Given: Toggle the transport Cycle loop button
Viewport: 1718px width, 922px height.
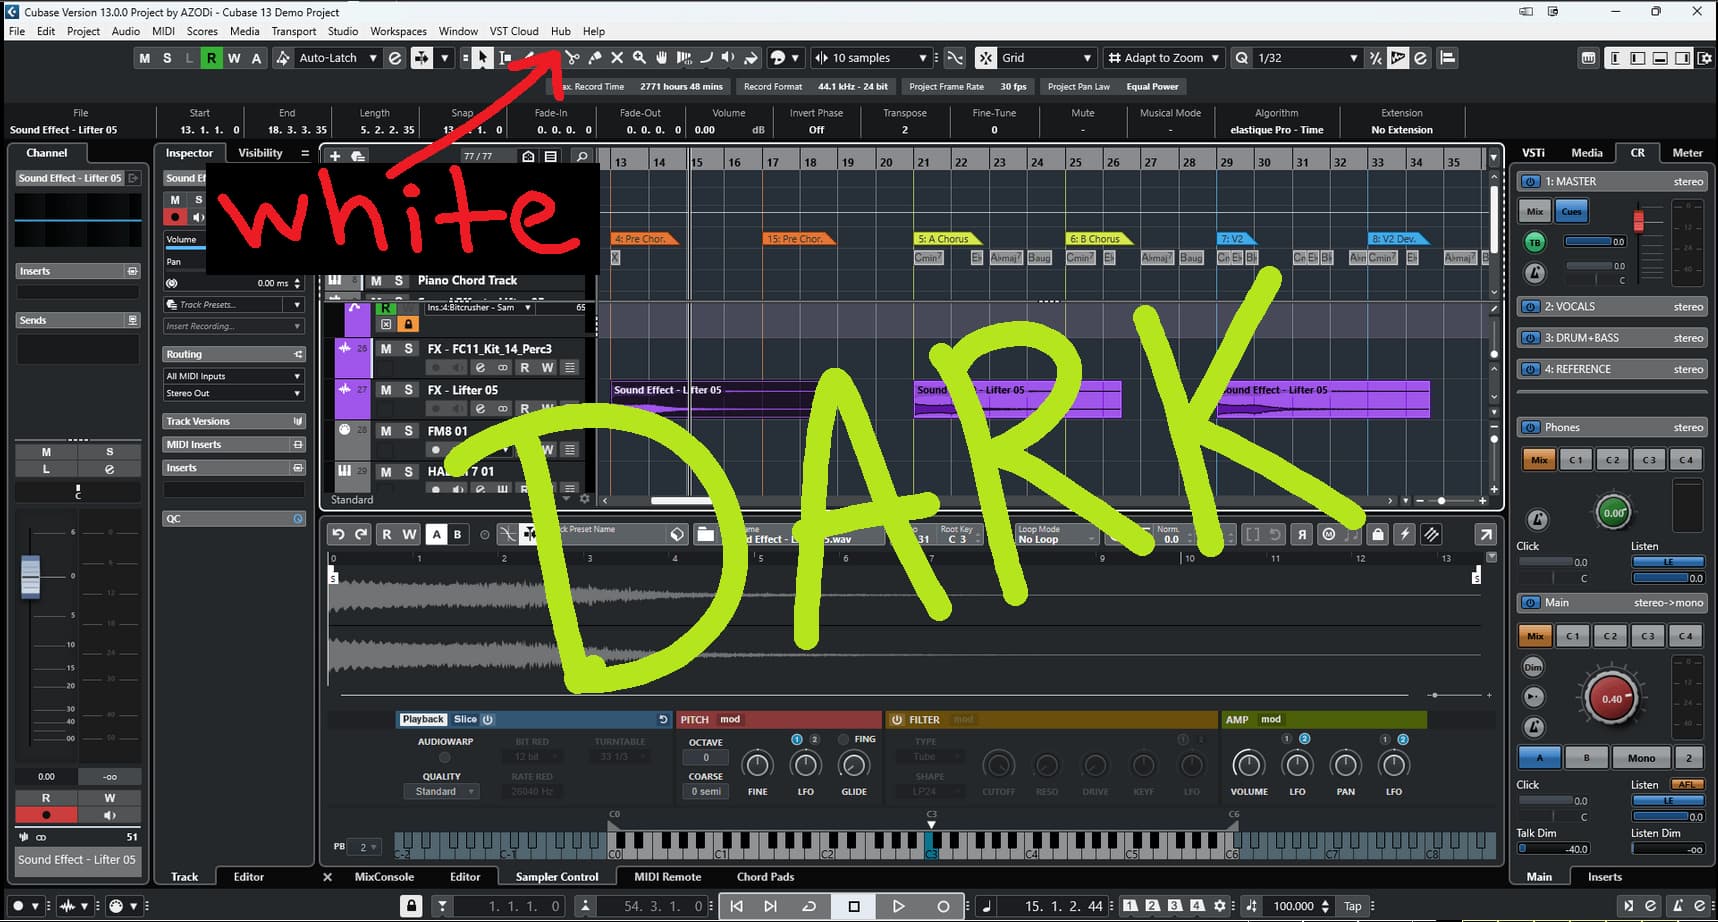Looking at the screenshot, I should click(809, 906).
